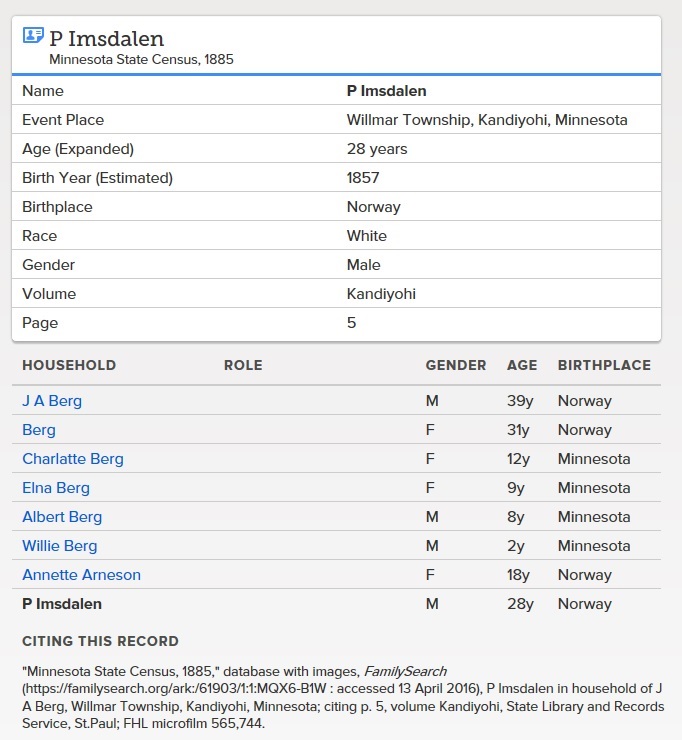Open the Annette Arneson record link
682x740 pixels.
pyautogui.click(x=81, y=575)
